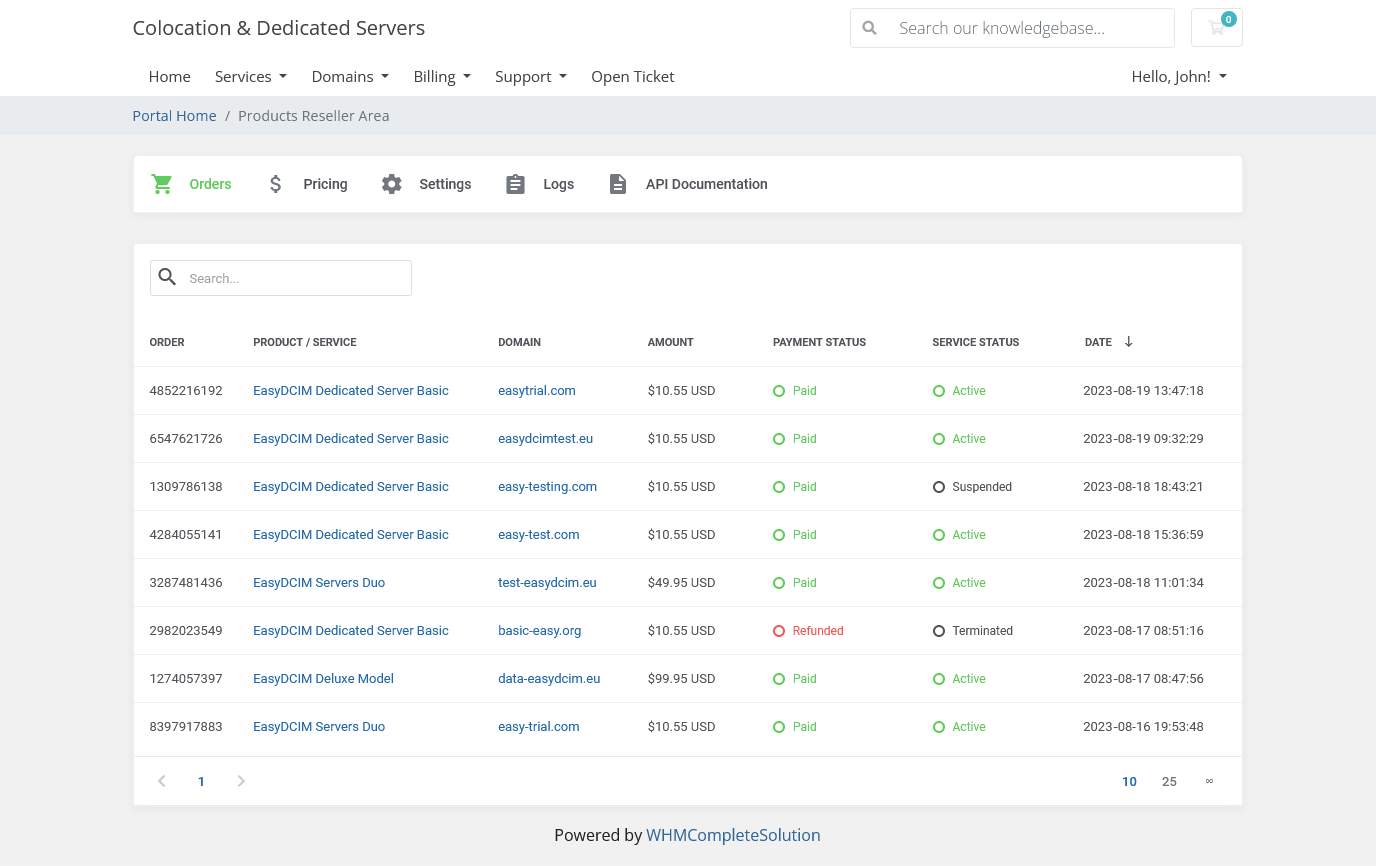Sort by Payment Status column header

[819, 342]
